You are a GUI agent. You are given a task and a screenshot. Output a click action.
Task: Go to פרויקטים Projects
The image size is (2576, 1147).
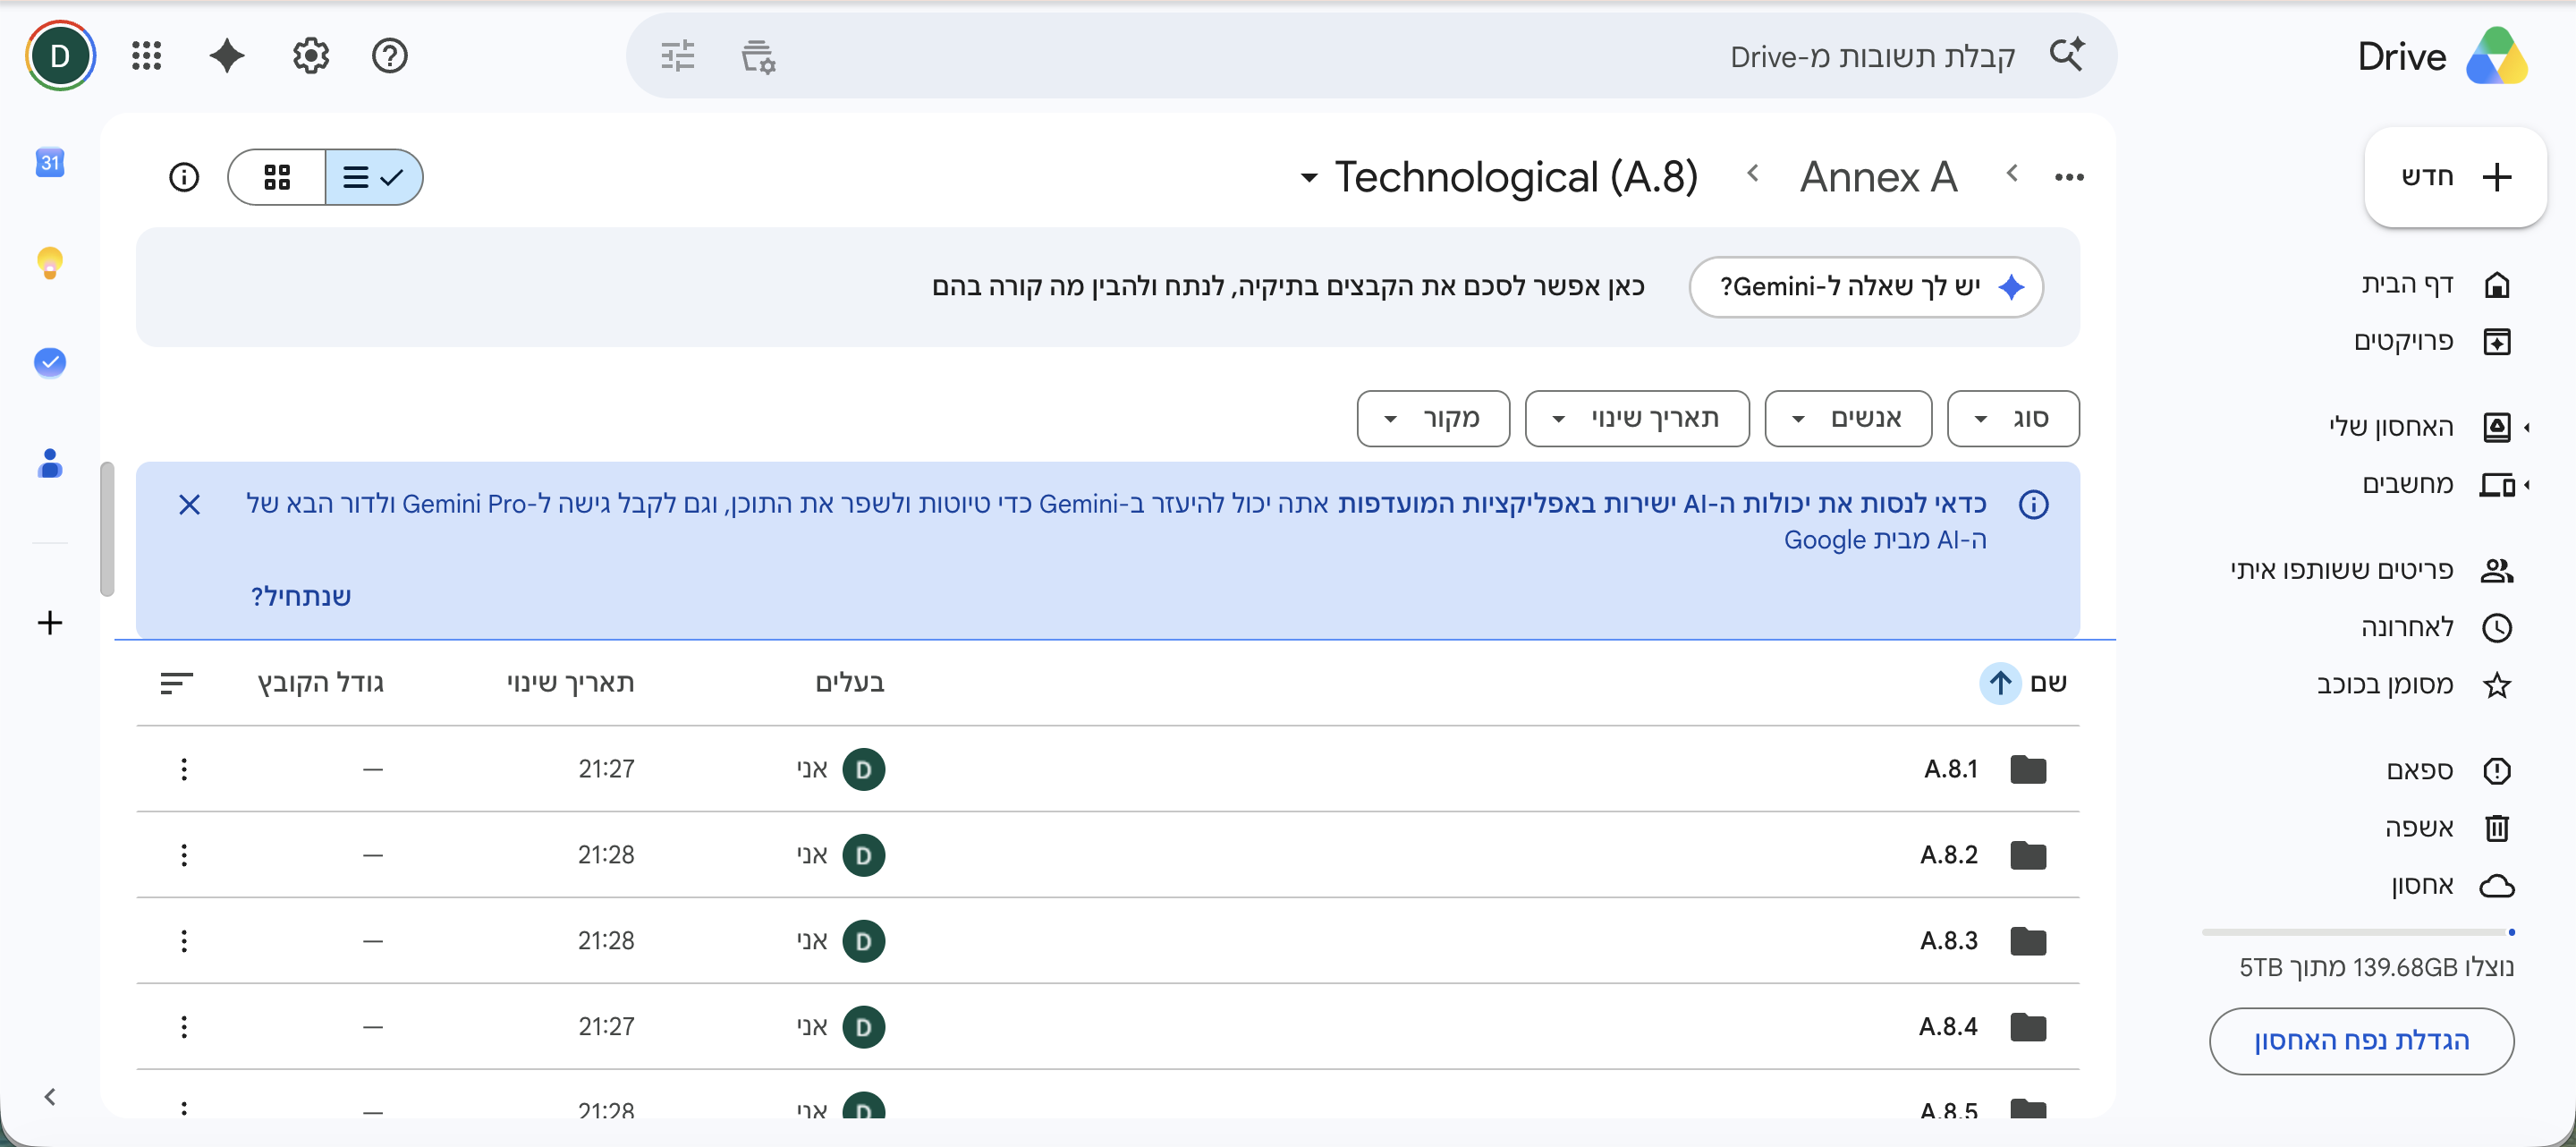[2432, 342]
